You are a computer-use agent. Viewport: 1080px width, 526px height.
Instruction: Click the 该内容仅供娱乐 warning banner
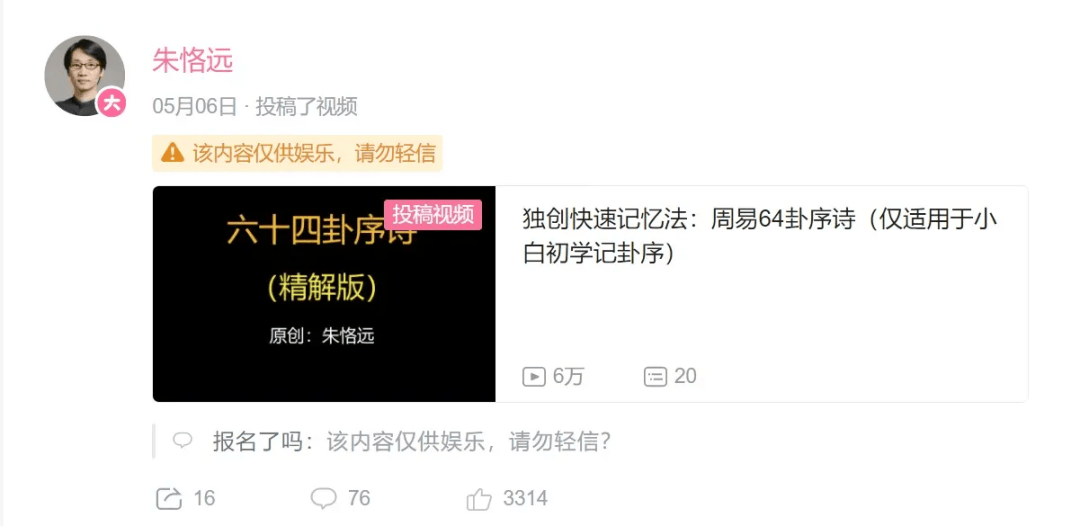click(297, 153)
